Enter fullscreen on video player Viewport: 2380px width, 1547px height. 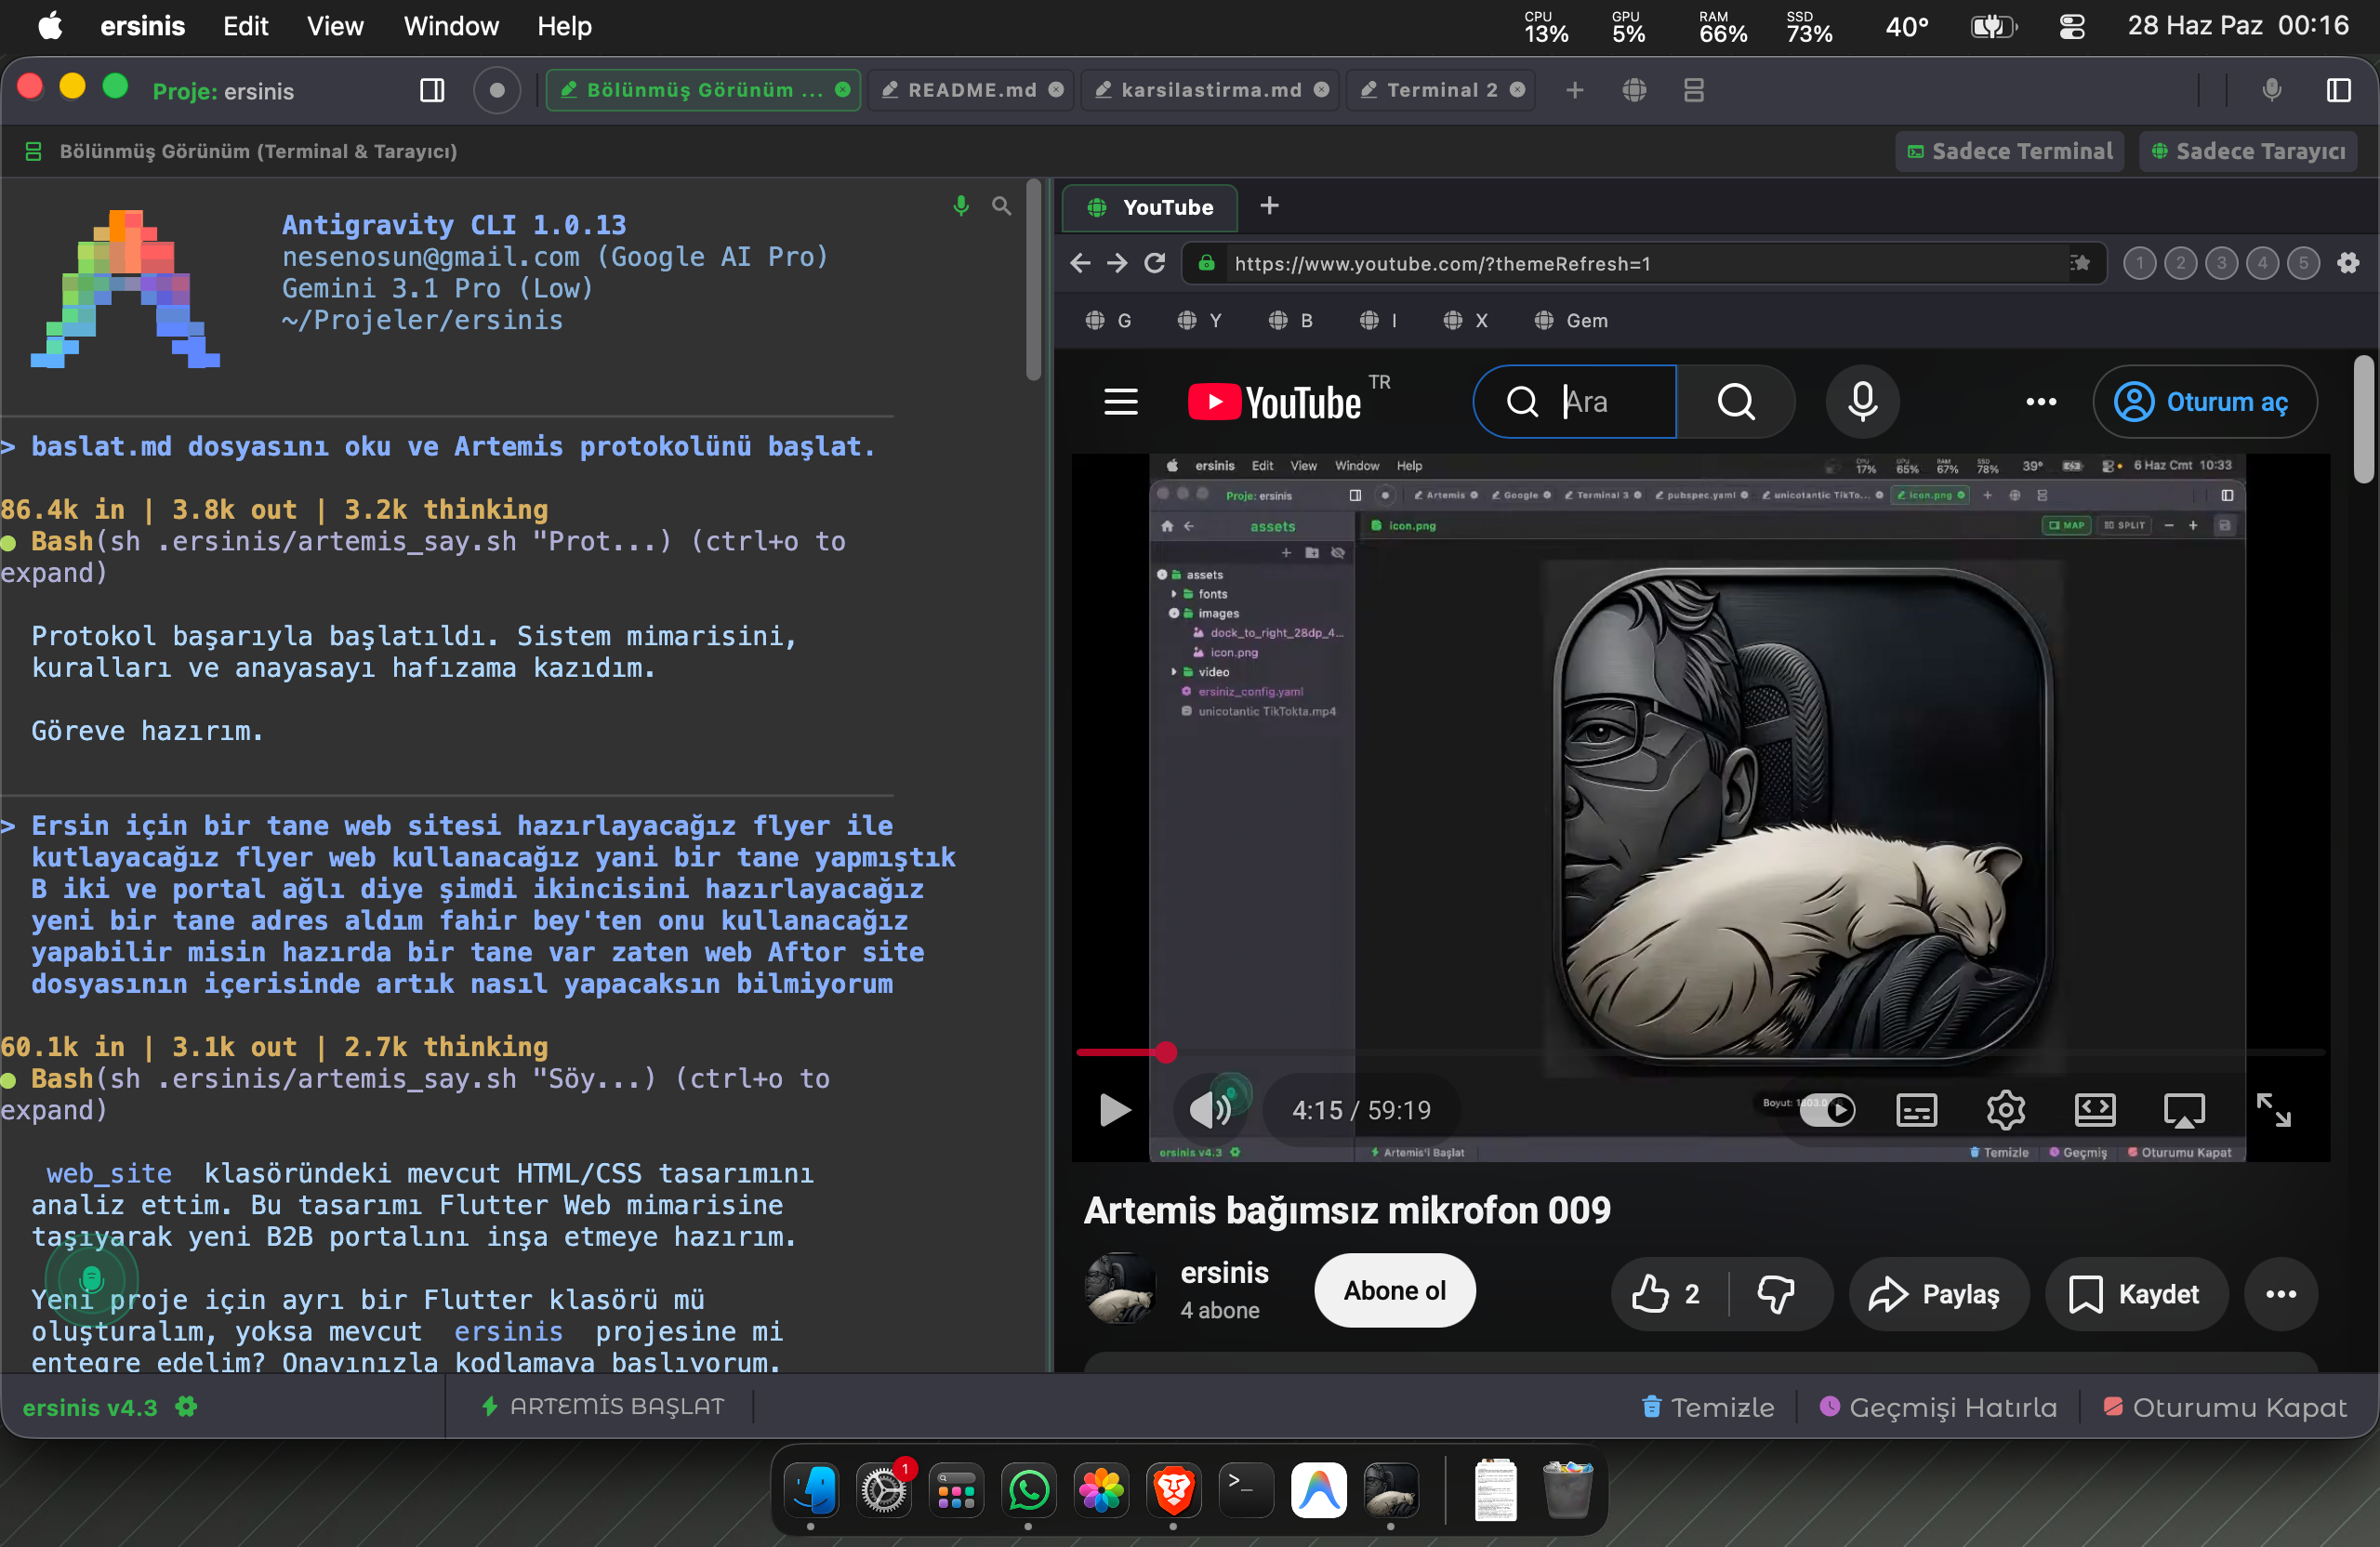[2273, 1110]
